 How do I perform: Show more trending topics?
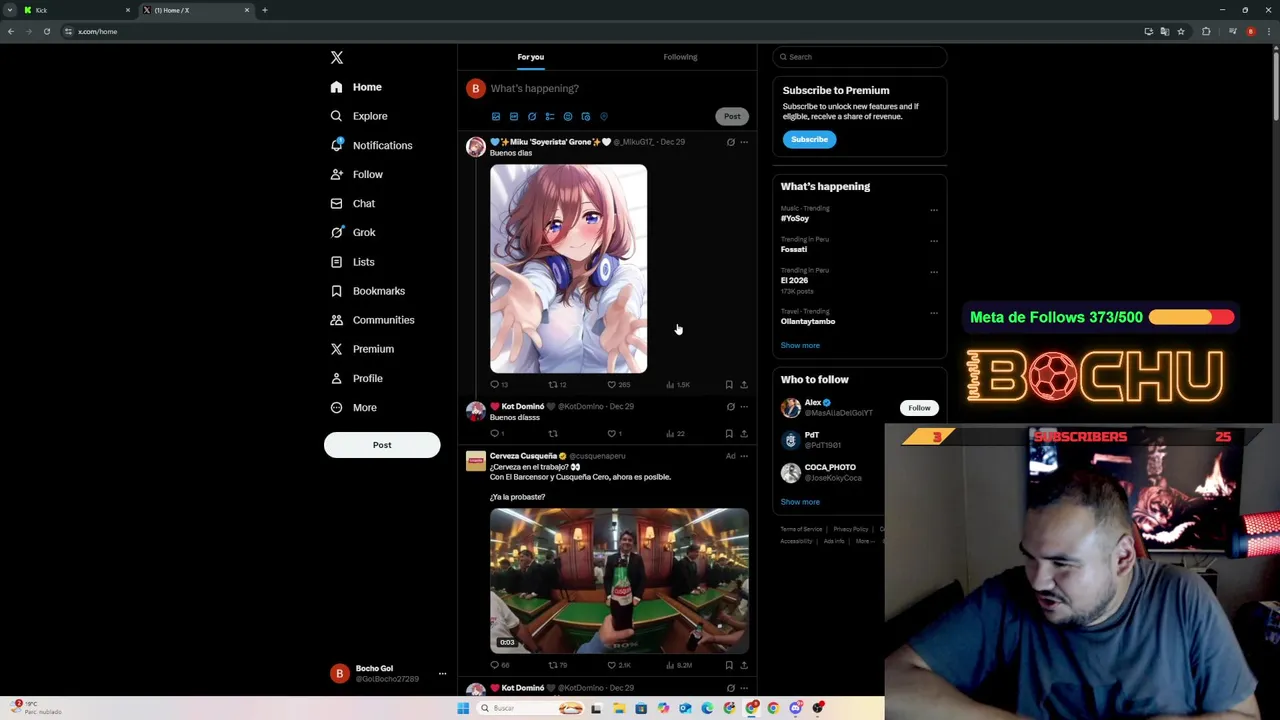click(800, 345)
